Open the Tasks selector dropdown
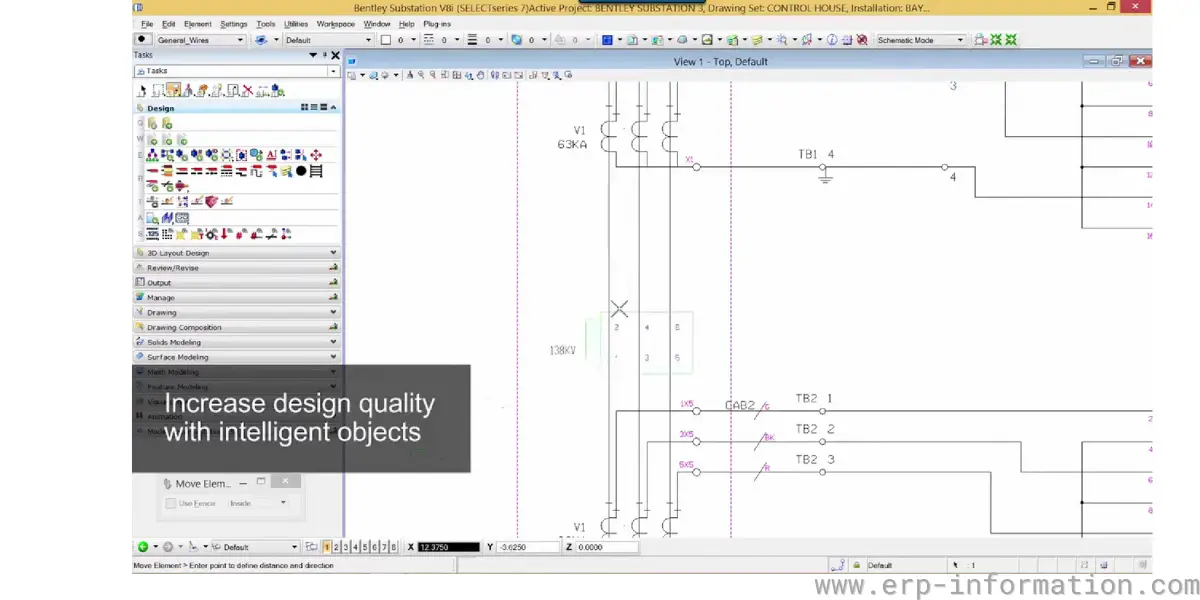This screenshot has width=1200, height=600. coord(333,71)
